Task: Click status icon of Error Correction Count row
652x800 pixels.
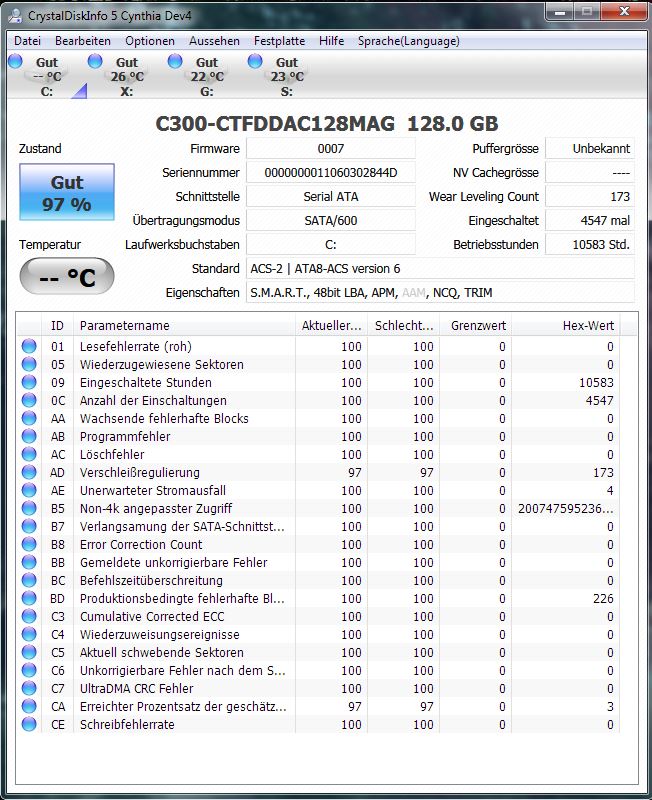Action: point(29,544)
